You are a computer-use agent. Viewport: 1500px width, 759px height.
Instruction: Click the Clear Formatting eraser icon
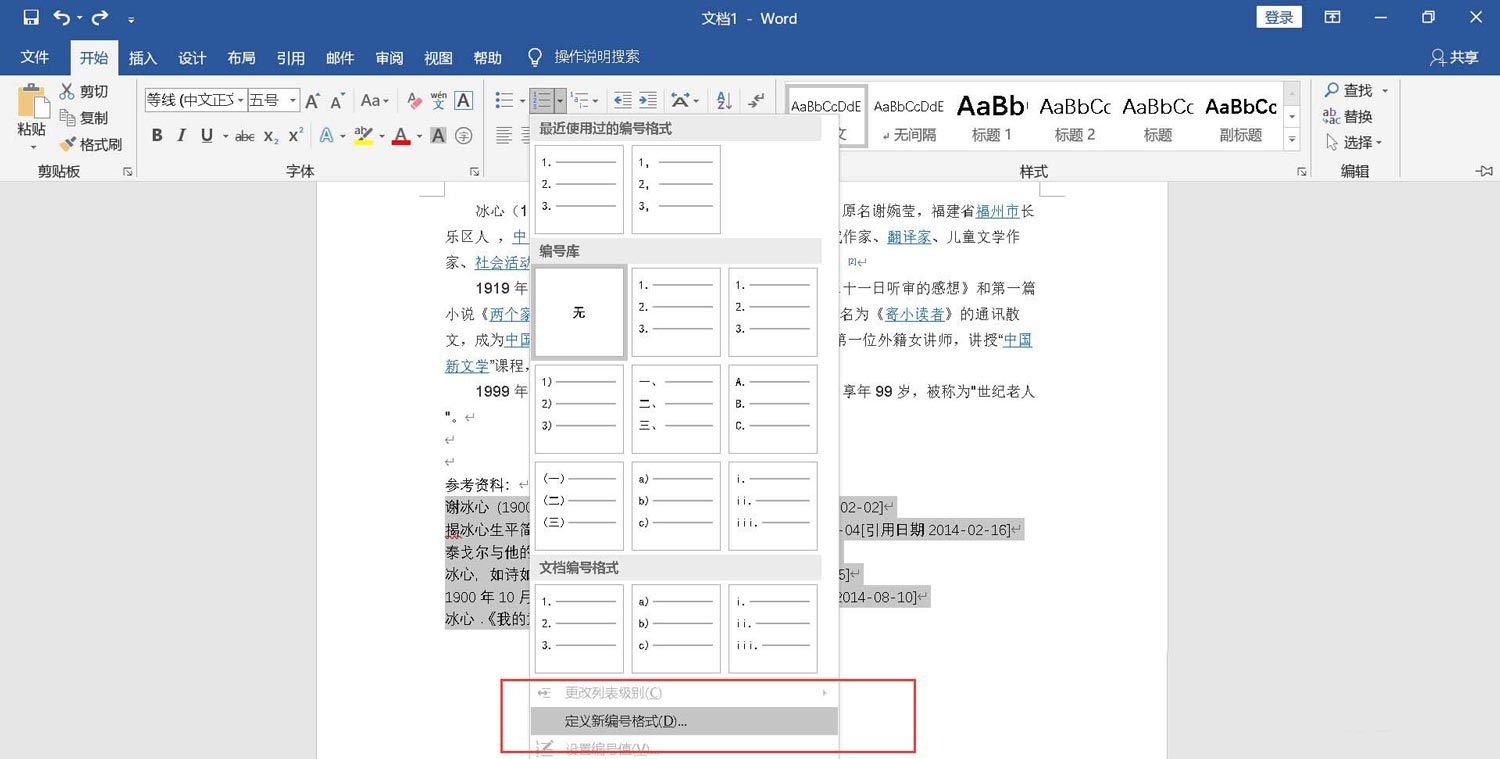tap(414, 101)
